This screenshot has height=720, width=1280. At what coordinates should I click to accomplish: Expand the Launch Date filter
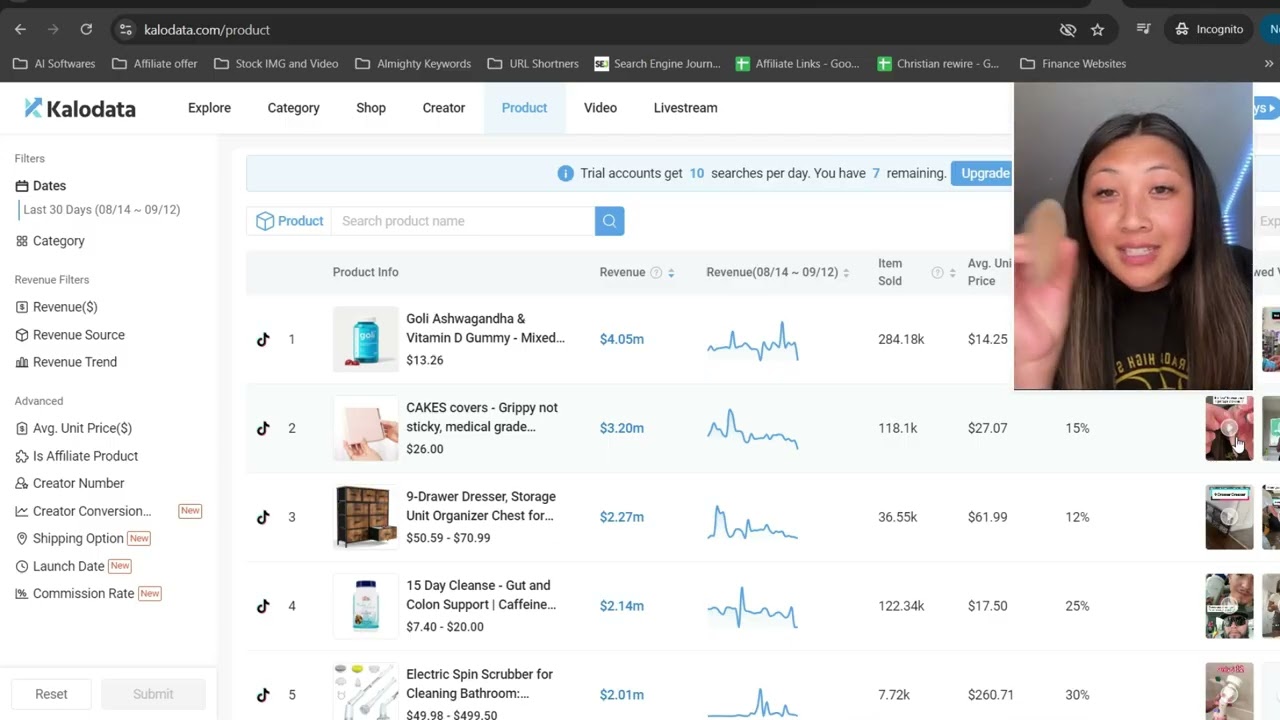tap(60, 566)
